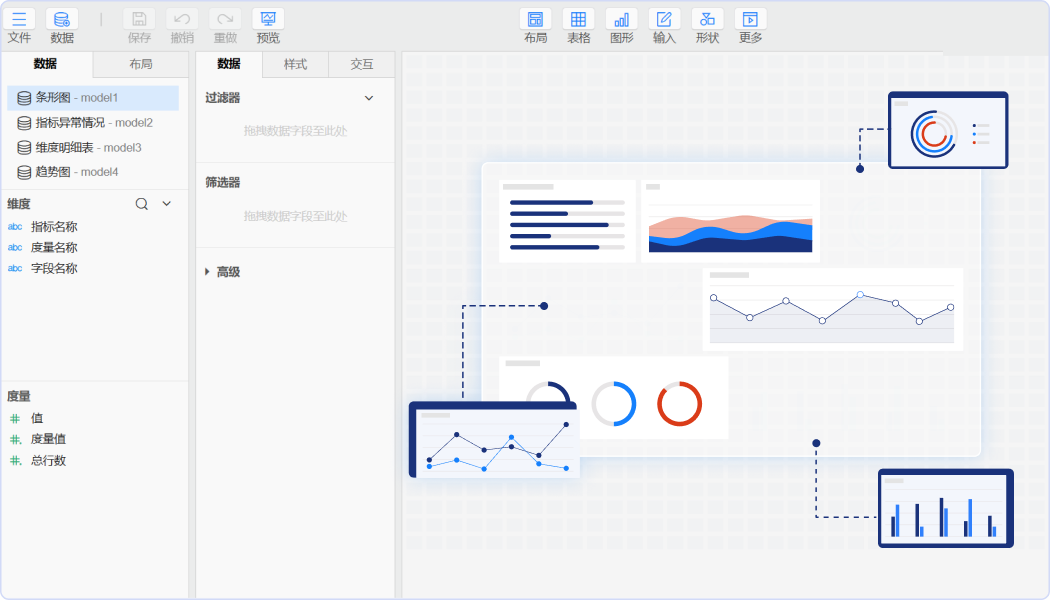Screen dimensions: 1050x600
Task: Open the 图形 chart component icon
Action: pyautogui.click(x=621, y=19)
